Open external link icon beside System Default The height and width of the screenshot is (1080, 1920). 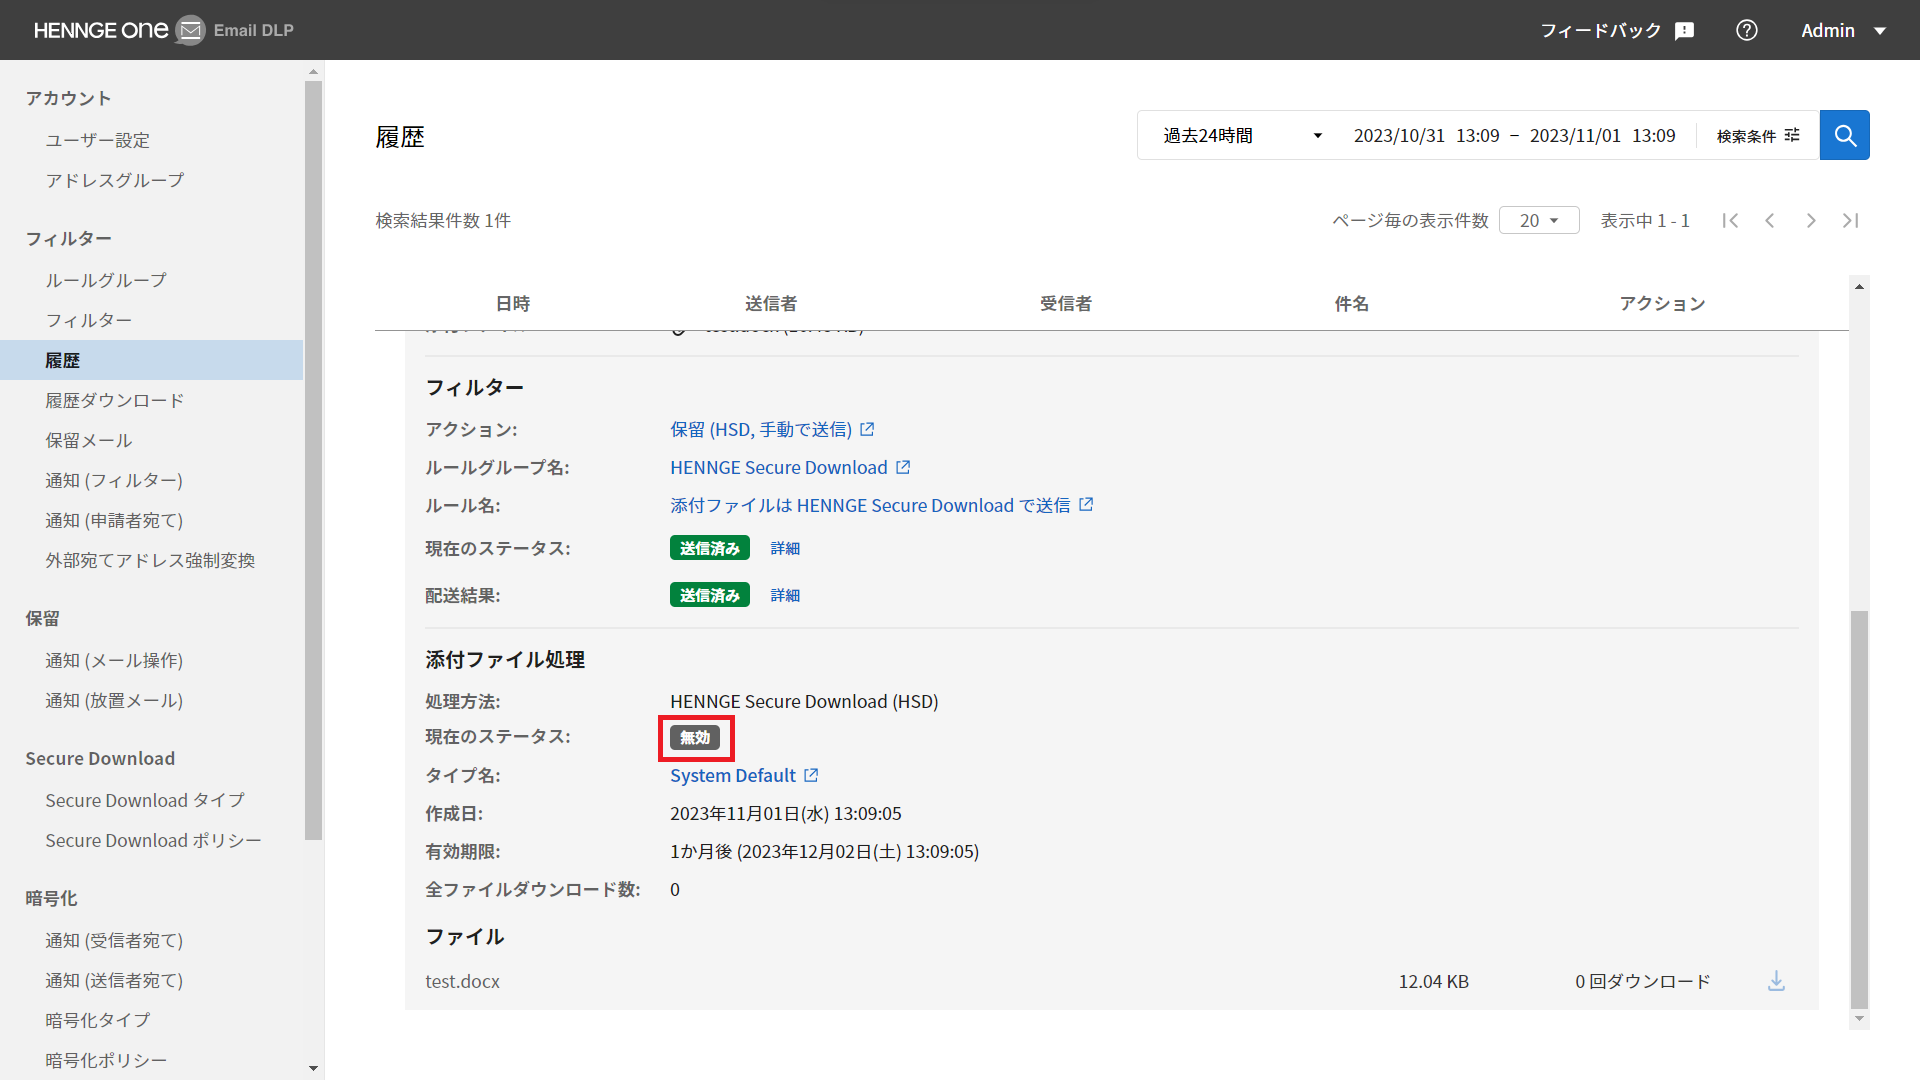[x=811, y=775]
